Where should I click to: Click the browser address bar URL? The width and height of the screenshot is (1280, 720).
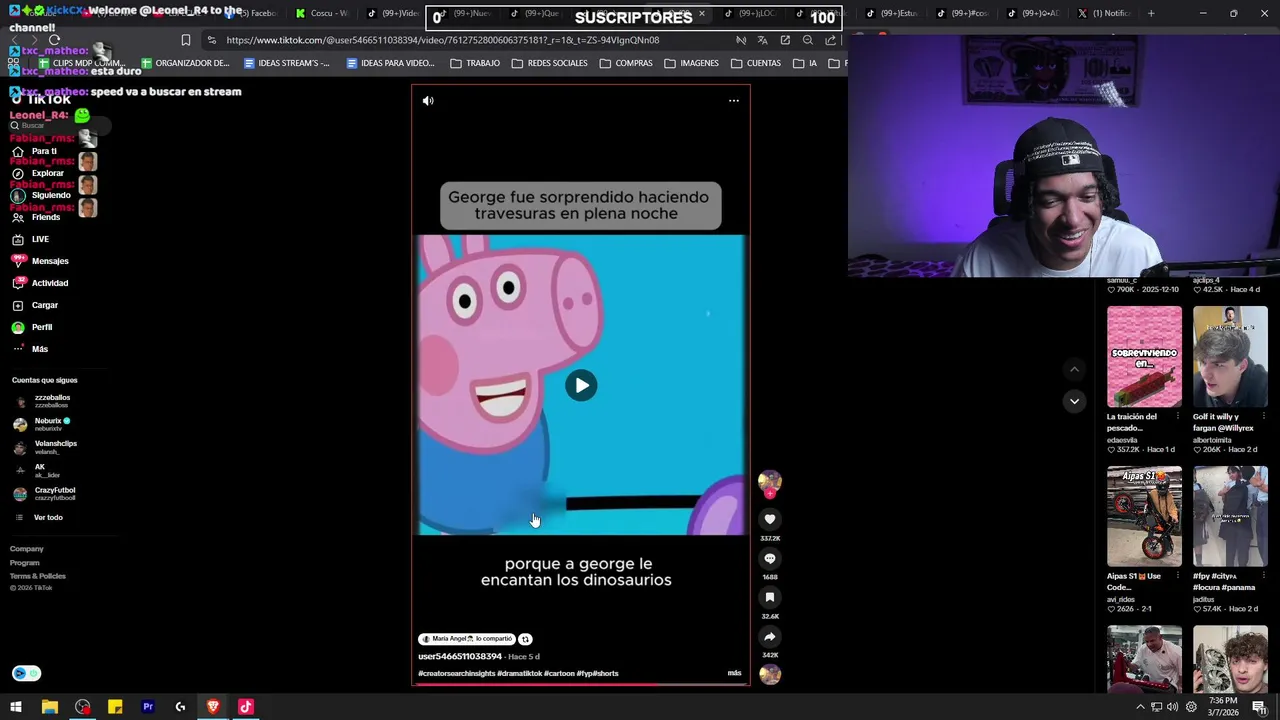coord(442,40)
